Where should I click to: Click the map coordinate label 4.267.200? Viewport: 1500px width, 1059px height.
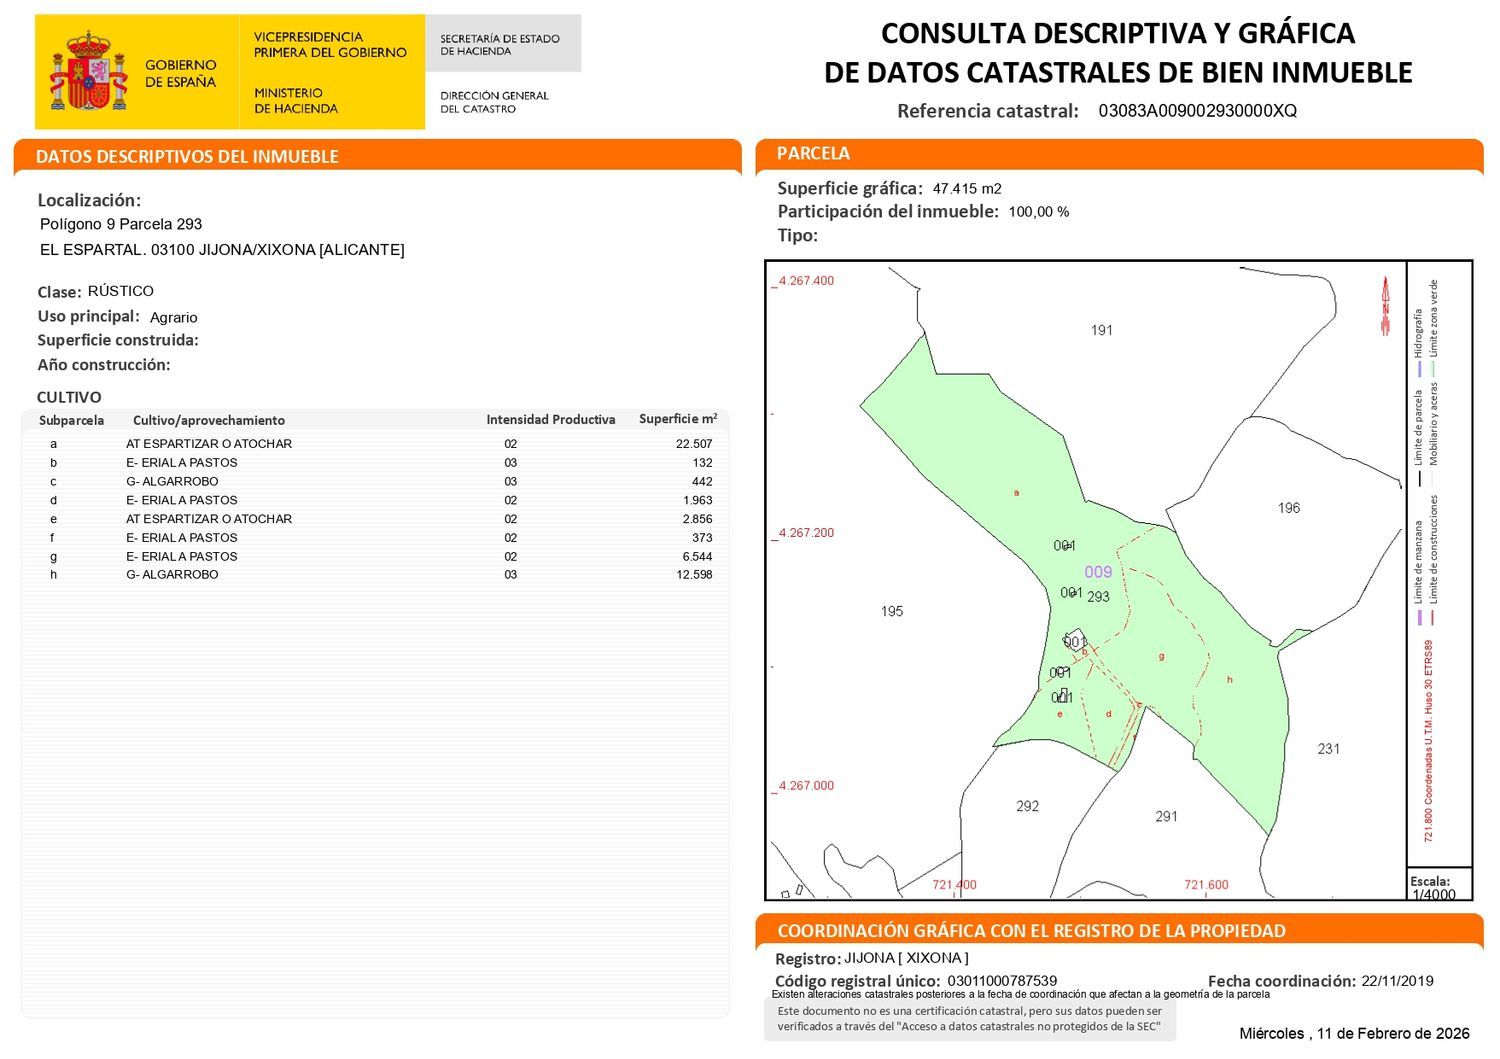(806, 533)
